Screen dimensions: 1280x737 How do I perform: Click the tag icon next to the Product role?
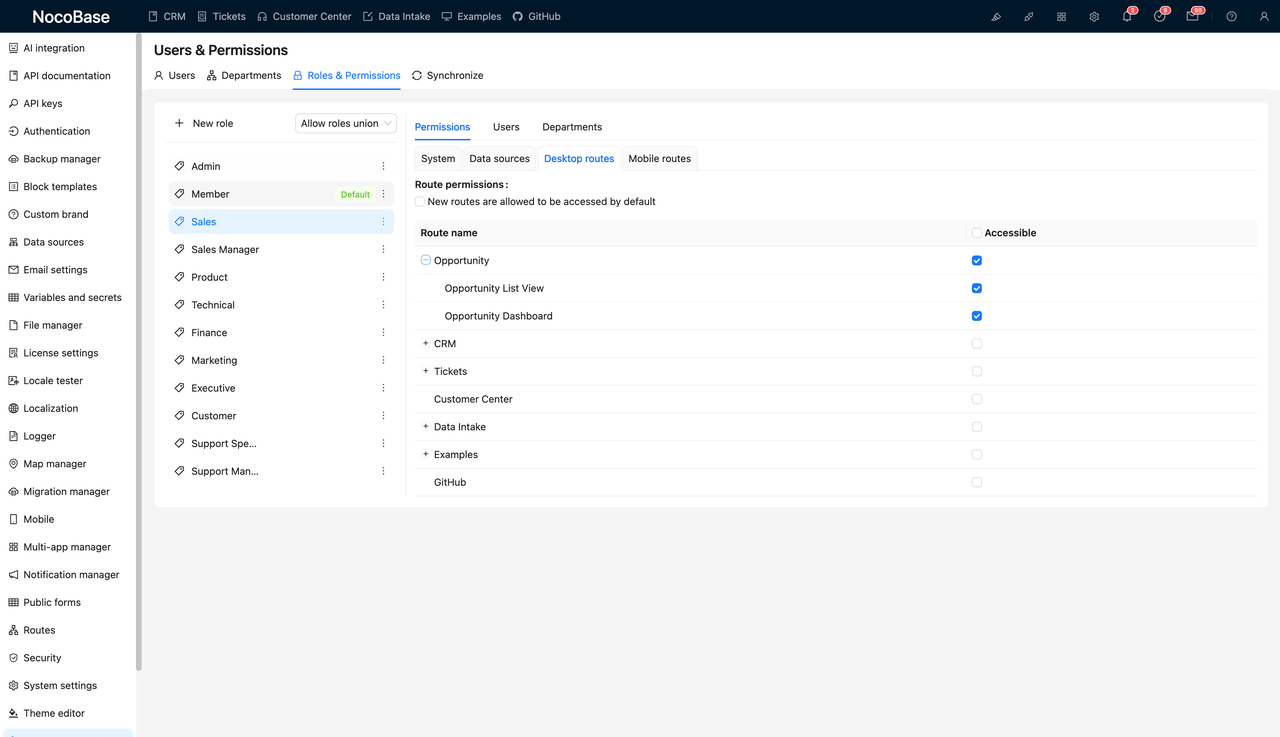pyautogui.click(x=179, y=277)
